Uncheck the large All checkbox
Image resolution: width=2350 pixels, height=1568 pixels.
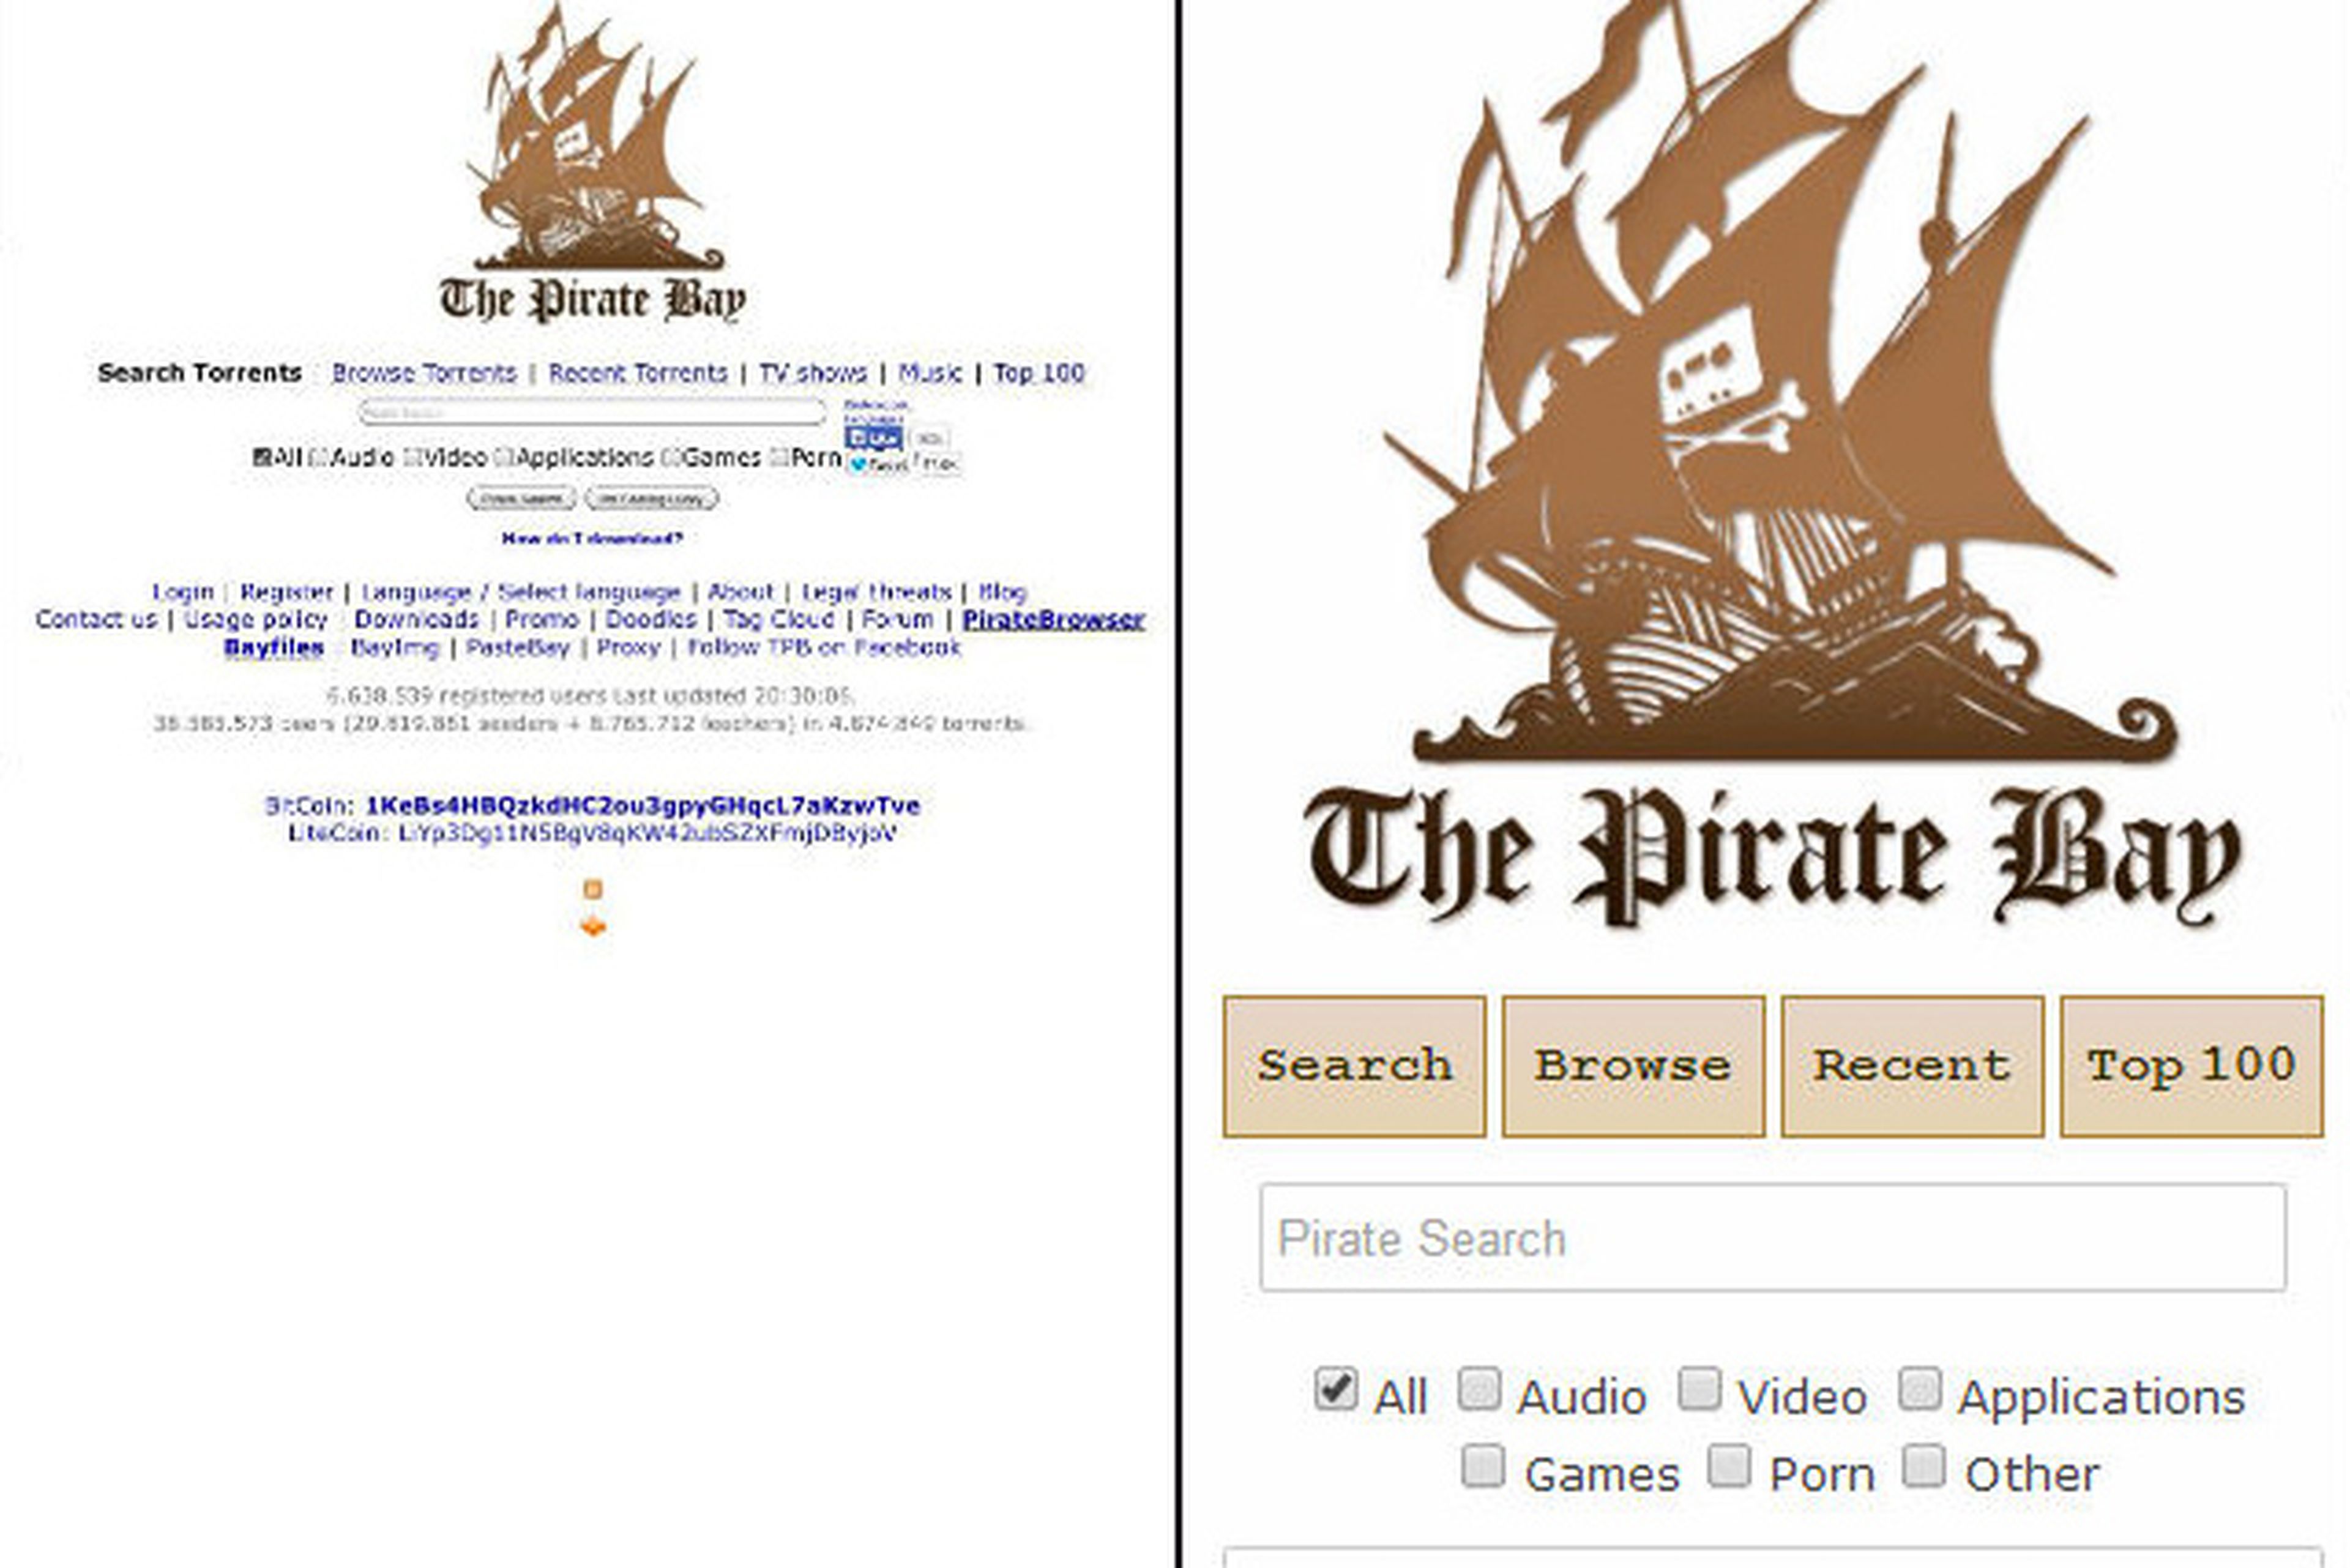(x=1335, y=1389)
